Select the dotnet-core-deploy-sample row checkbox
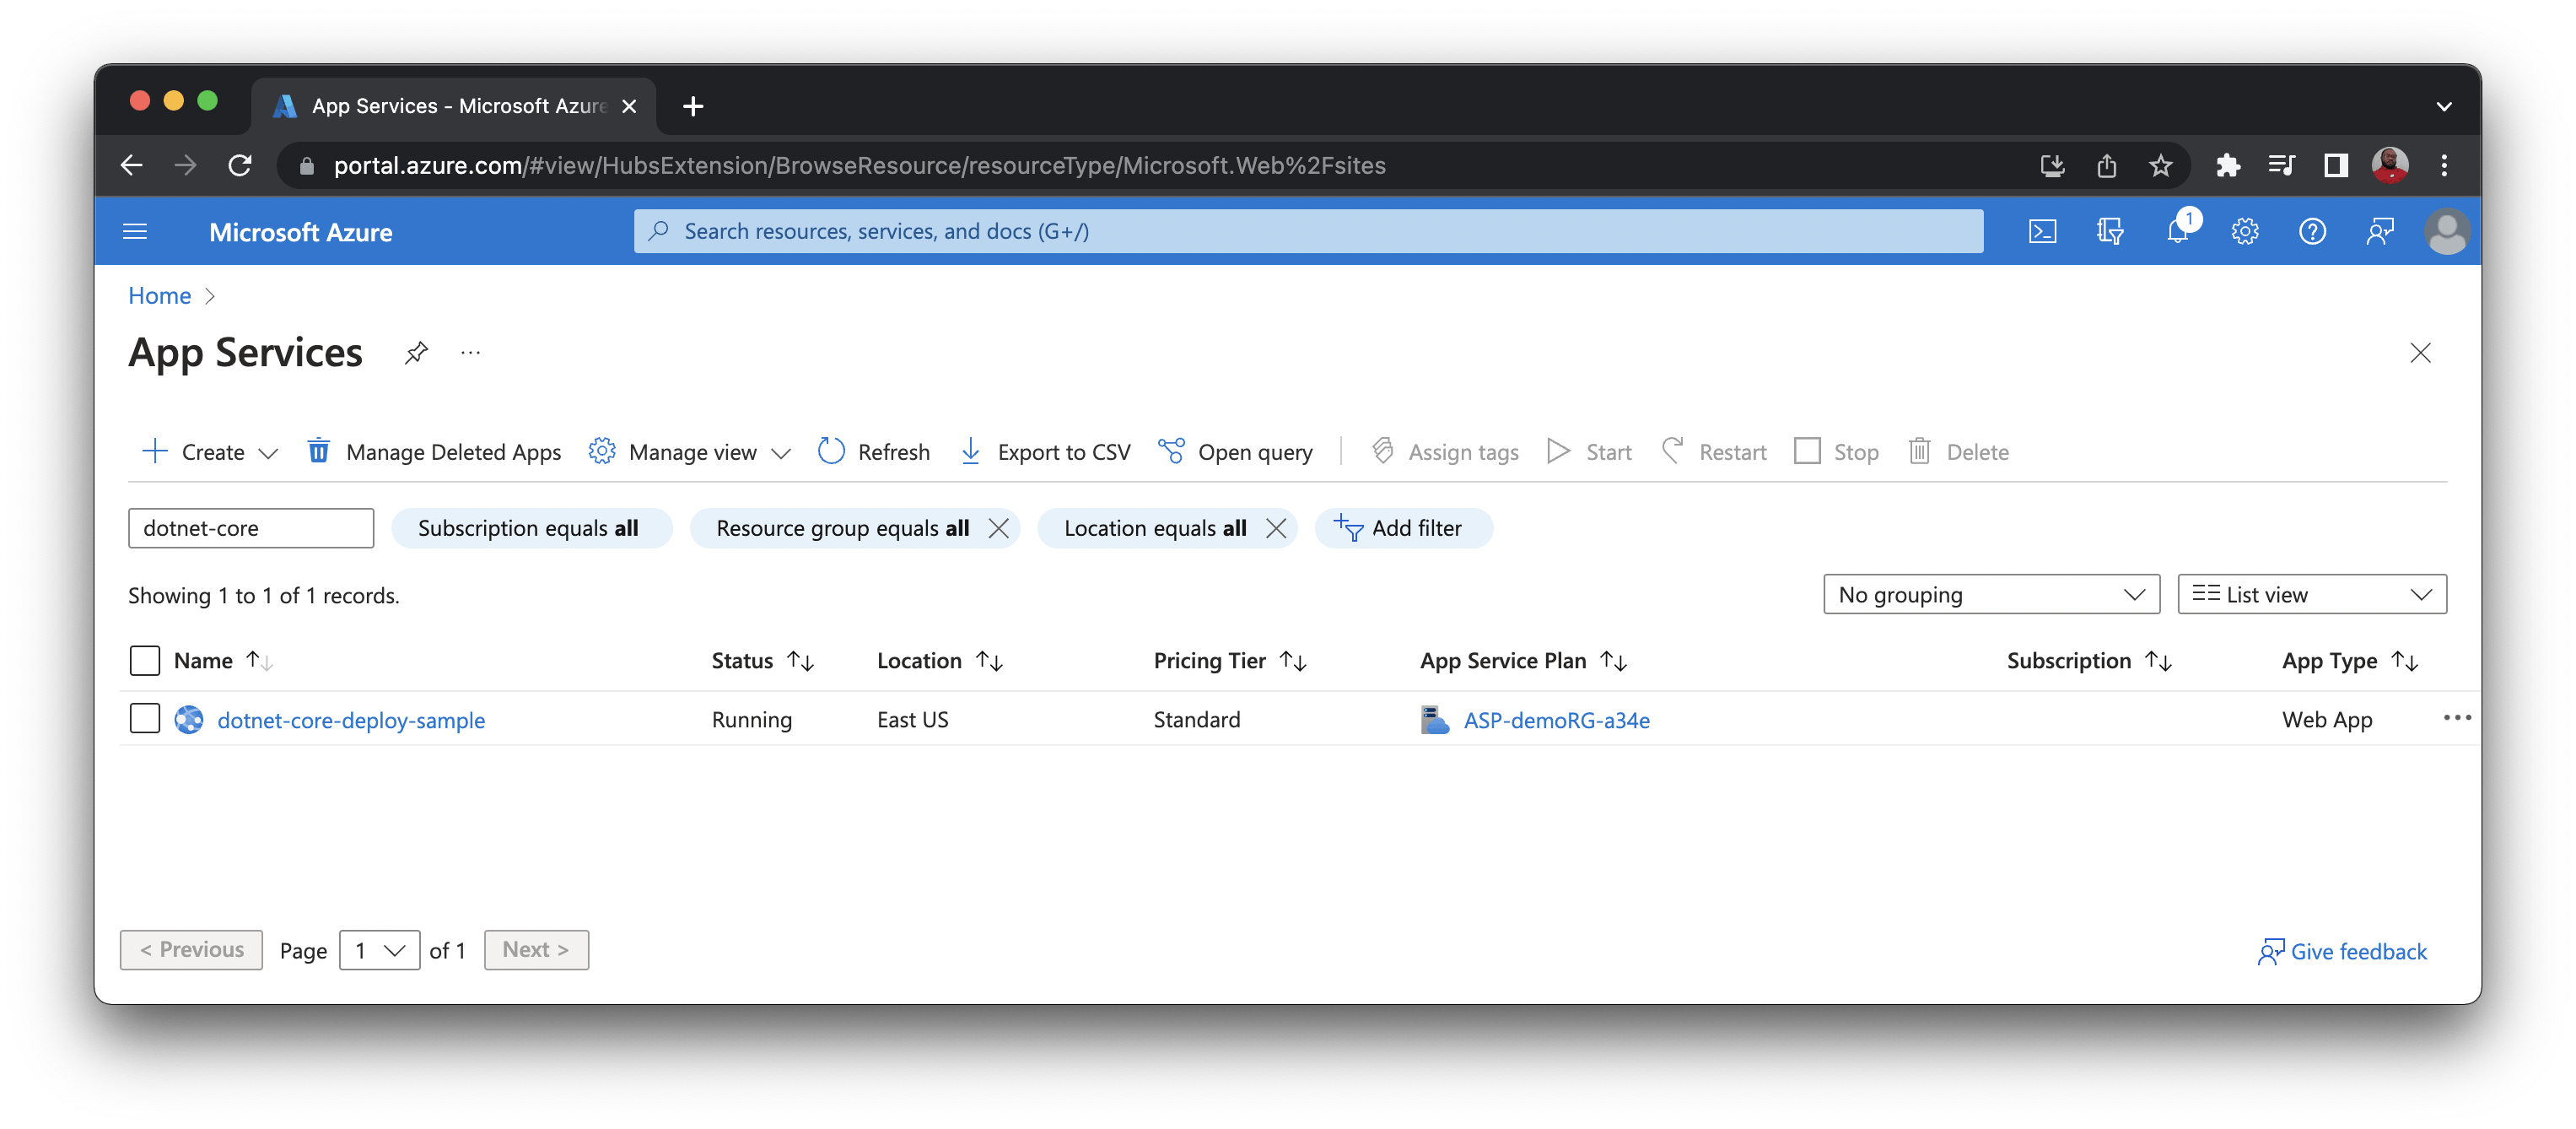Screen dimensions: 2576x1129 145,718
